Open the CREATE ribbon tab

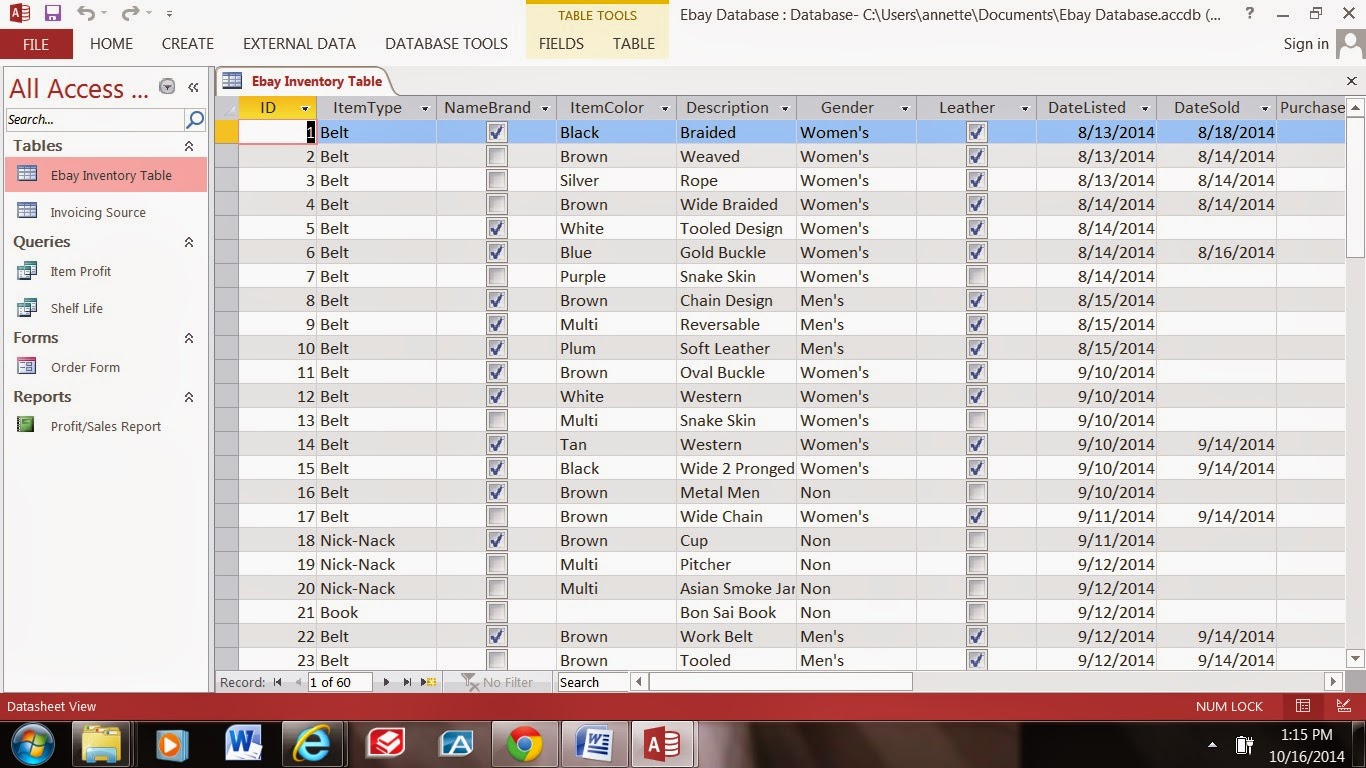coord(187,44)
